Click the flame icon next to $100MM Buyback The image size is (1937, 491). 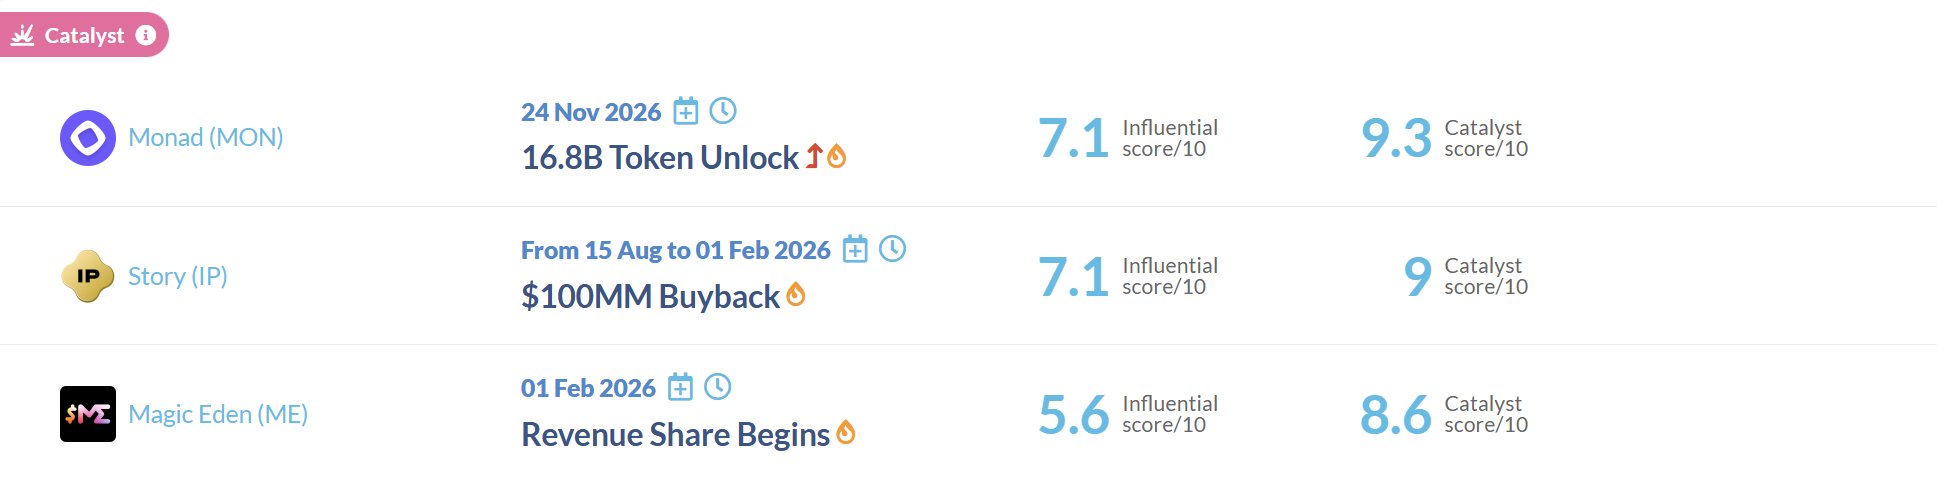[x=796, y=295]
